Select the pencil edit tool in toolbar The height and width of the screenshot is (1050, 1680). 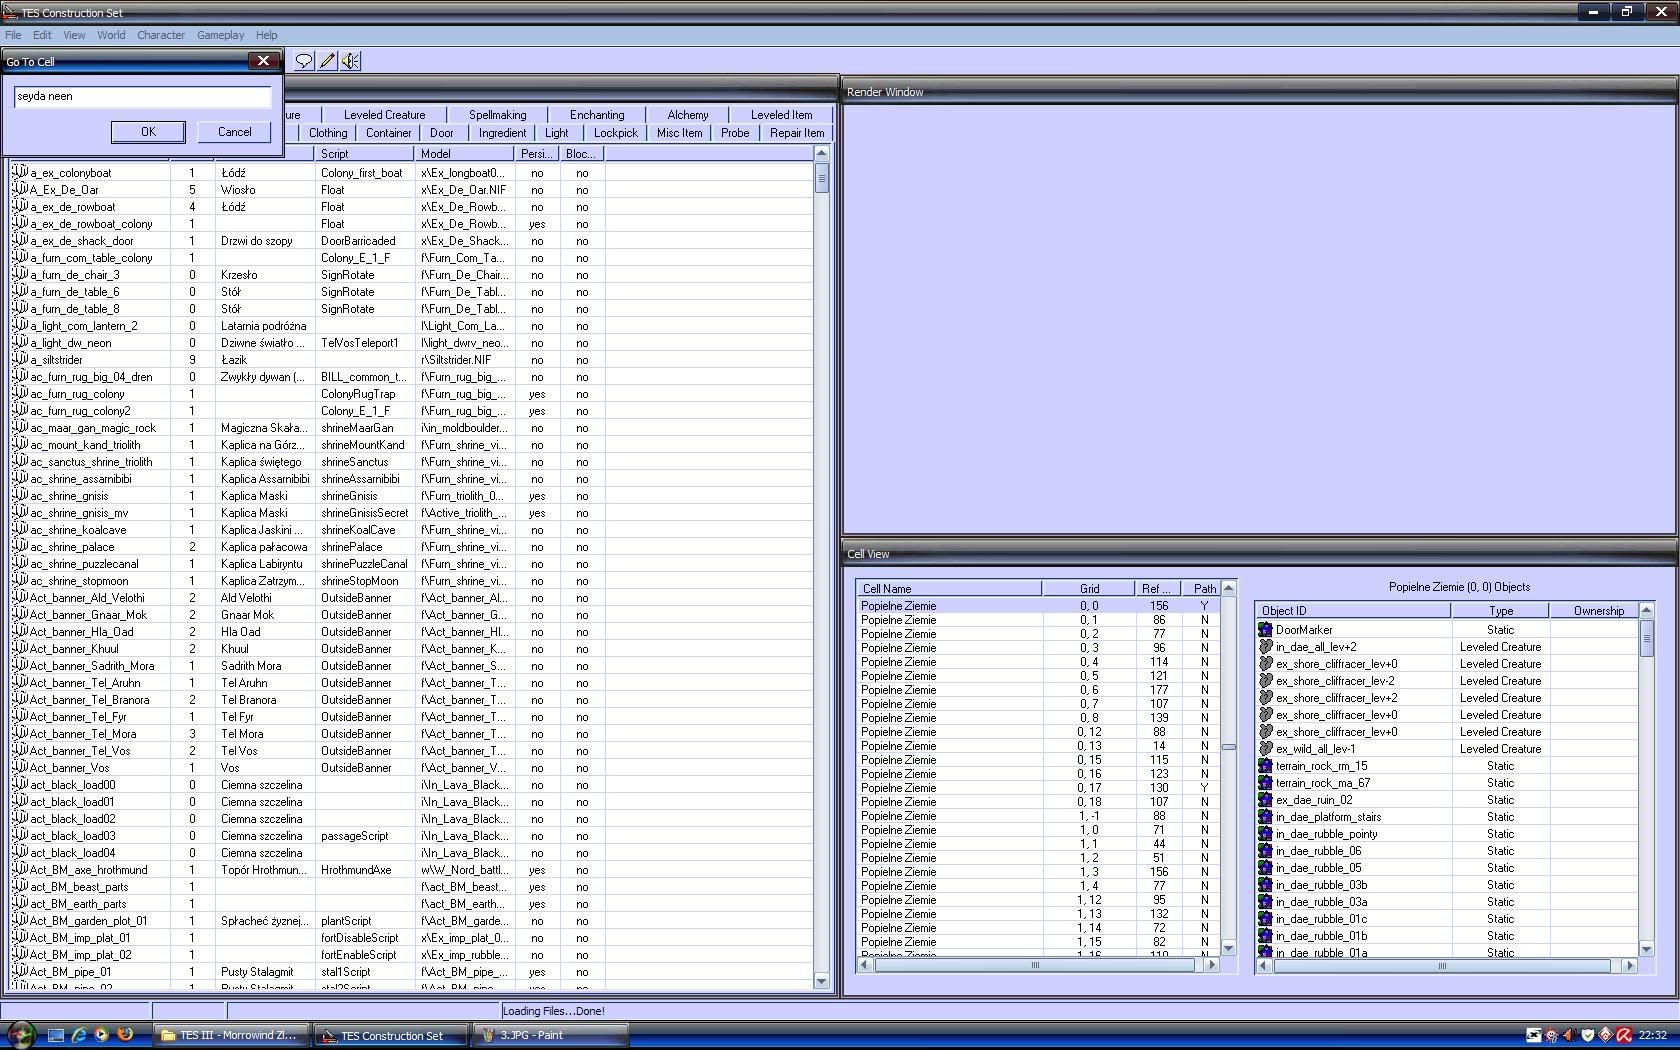coord(327,61)
